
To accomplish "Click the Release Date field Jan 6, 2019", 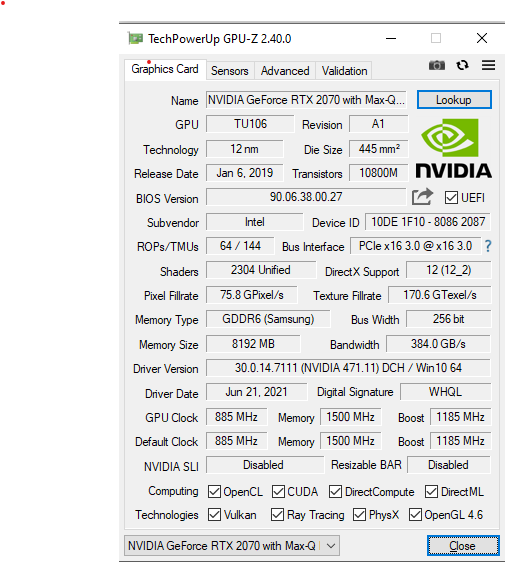I will pos(244,173).
